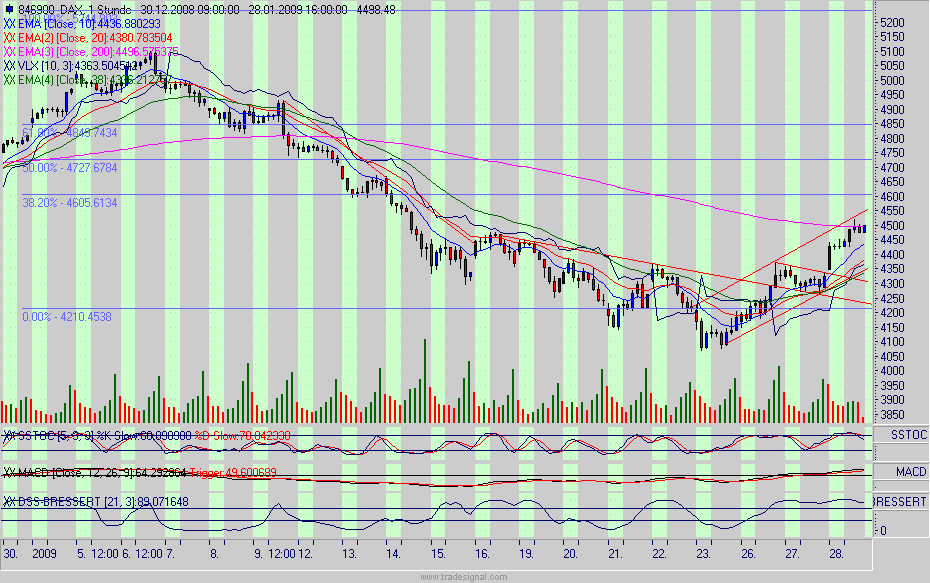This screenshot has height=583, width=930.
Task: Click the 61.80% Fibonacci retracement label
Action: pyautogui.click(x=70, y=131)
